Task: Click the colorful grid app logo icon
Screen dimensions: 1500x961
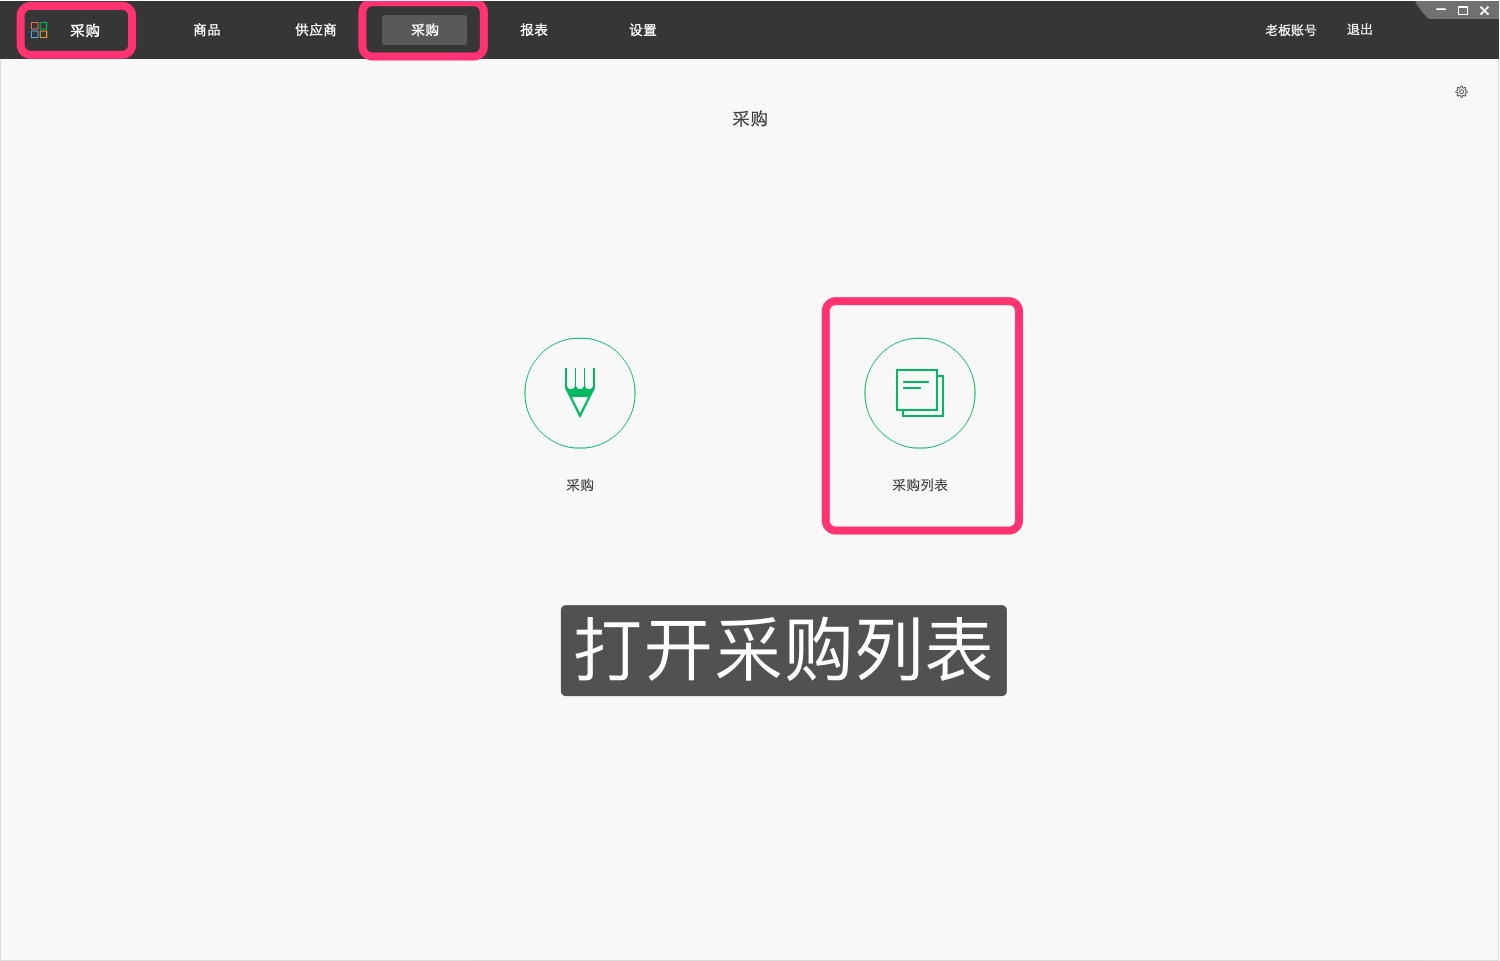Action: click(39, 30)
